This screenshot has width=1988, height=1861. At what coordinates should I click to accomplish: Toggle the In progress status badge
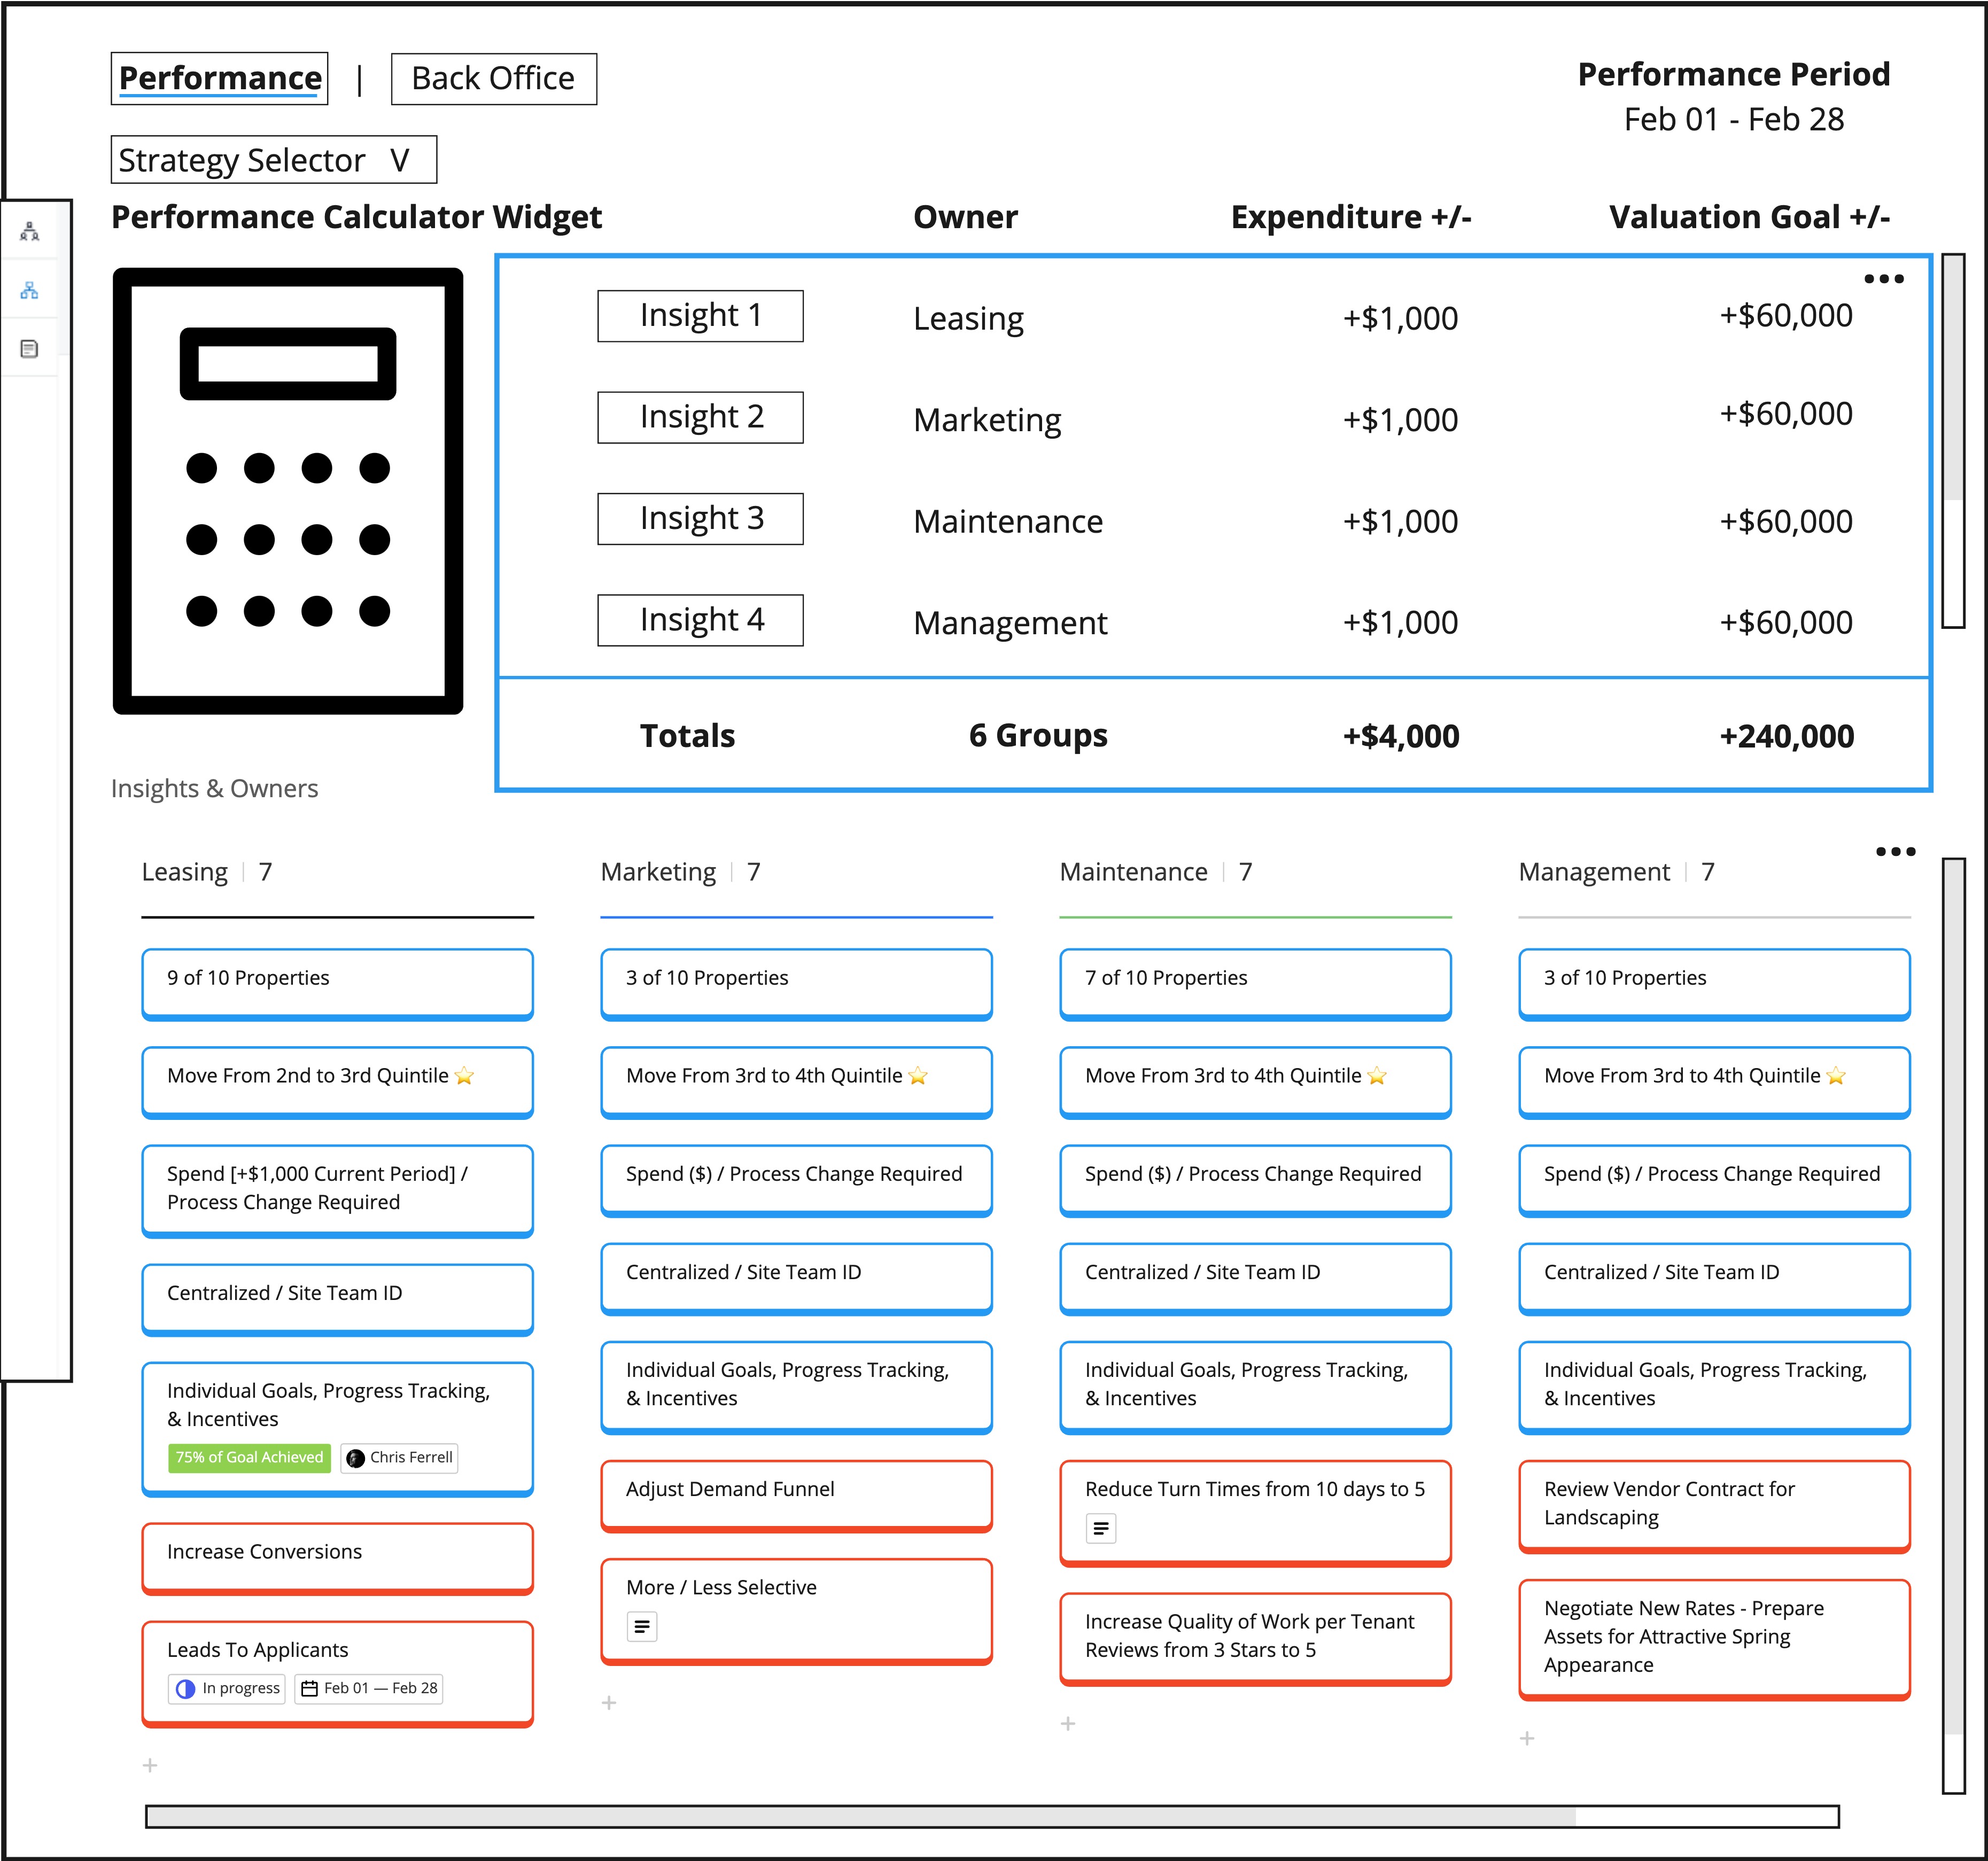point(228,1688)
